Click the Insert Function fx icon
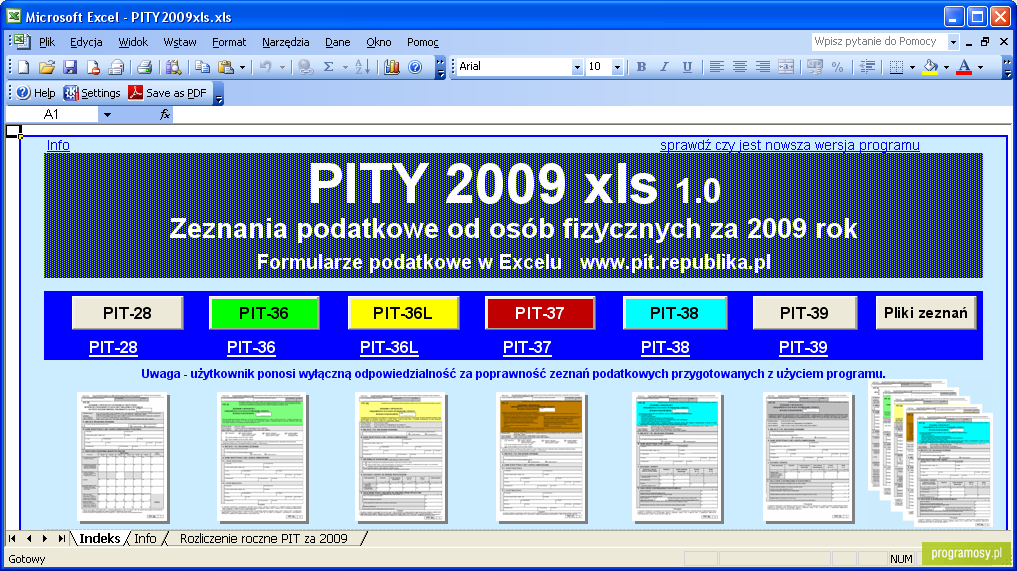 165,115
